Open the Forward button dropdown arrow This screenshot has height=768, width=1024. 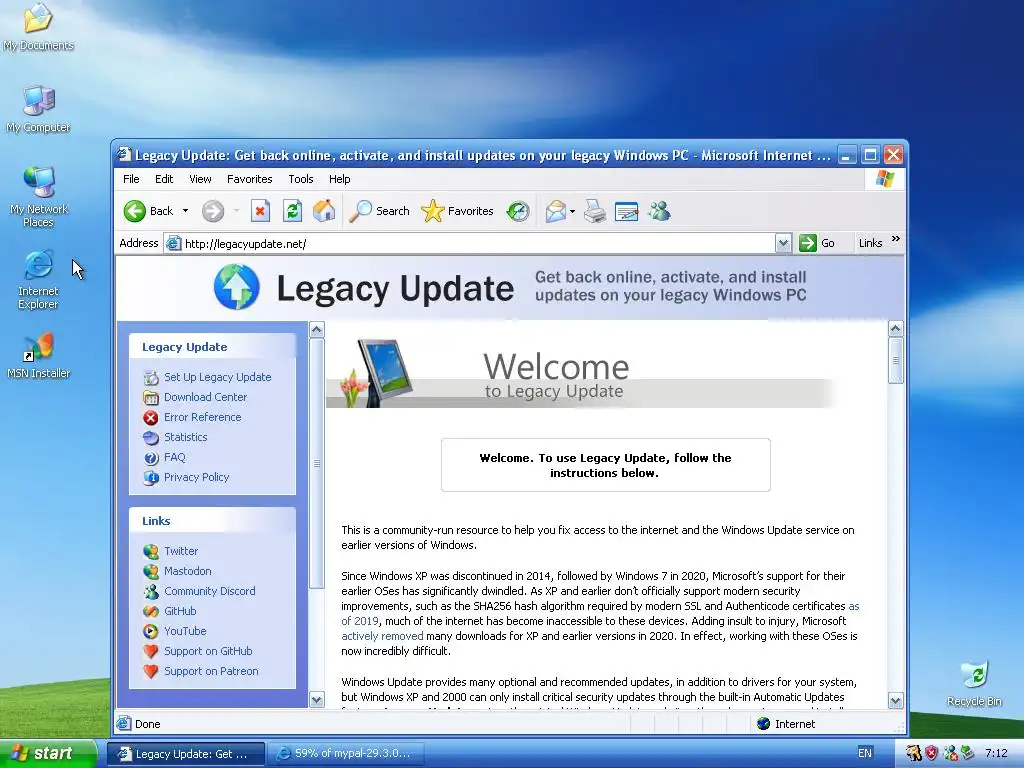coord(236,211)
